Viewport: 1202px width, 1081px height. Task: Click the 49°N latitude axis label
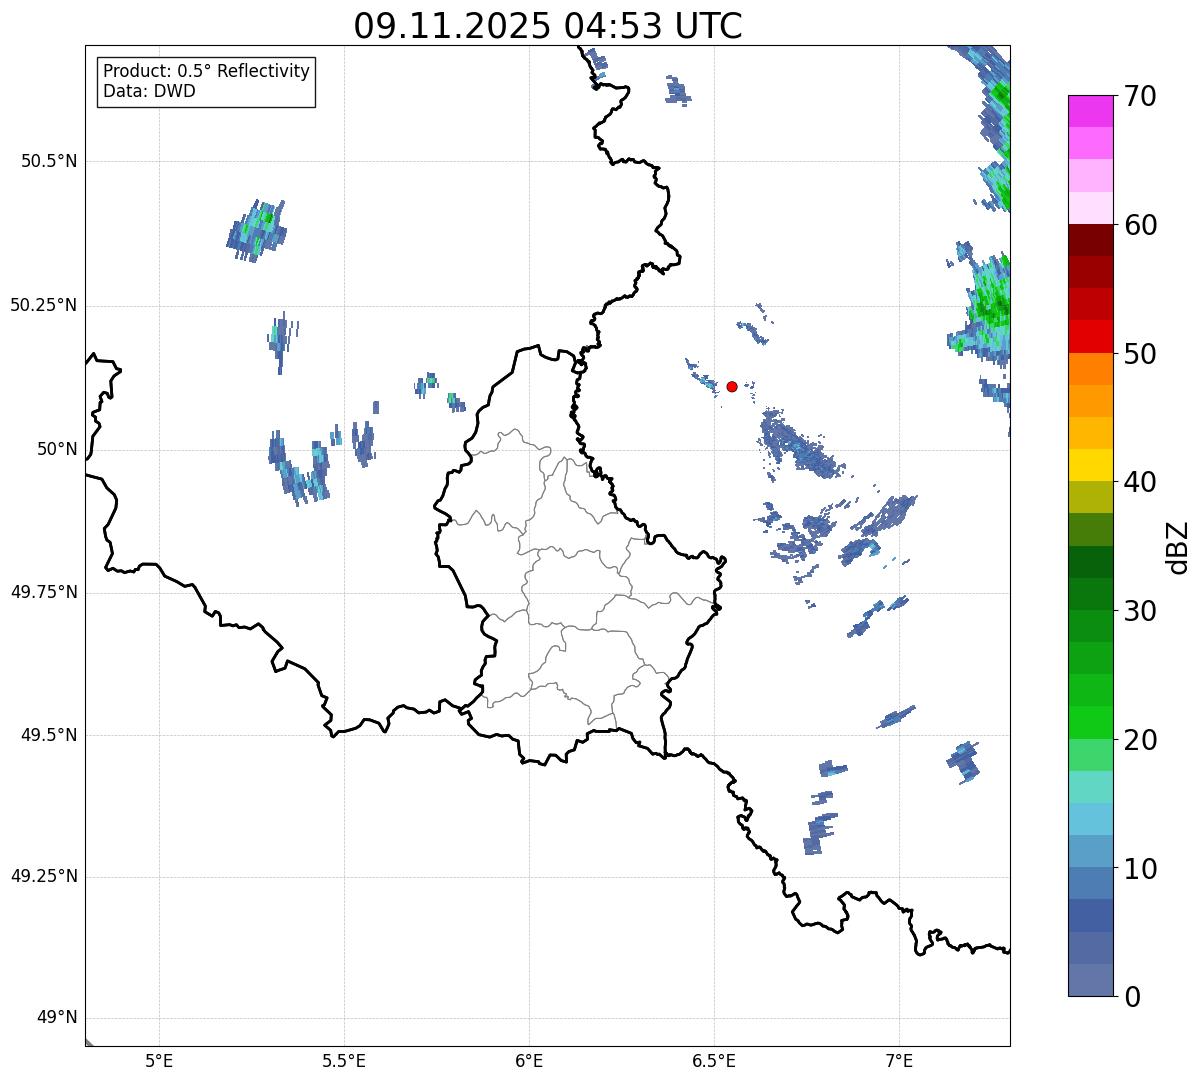[56, 1018]
